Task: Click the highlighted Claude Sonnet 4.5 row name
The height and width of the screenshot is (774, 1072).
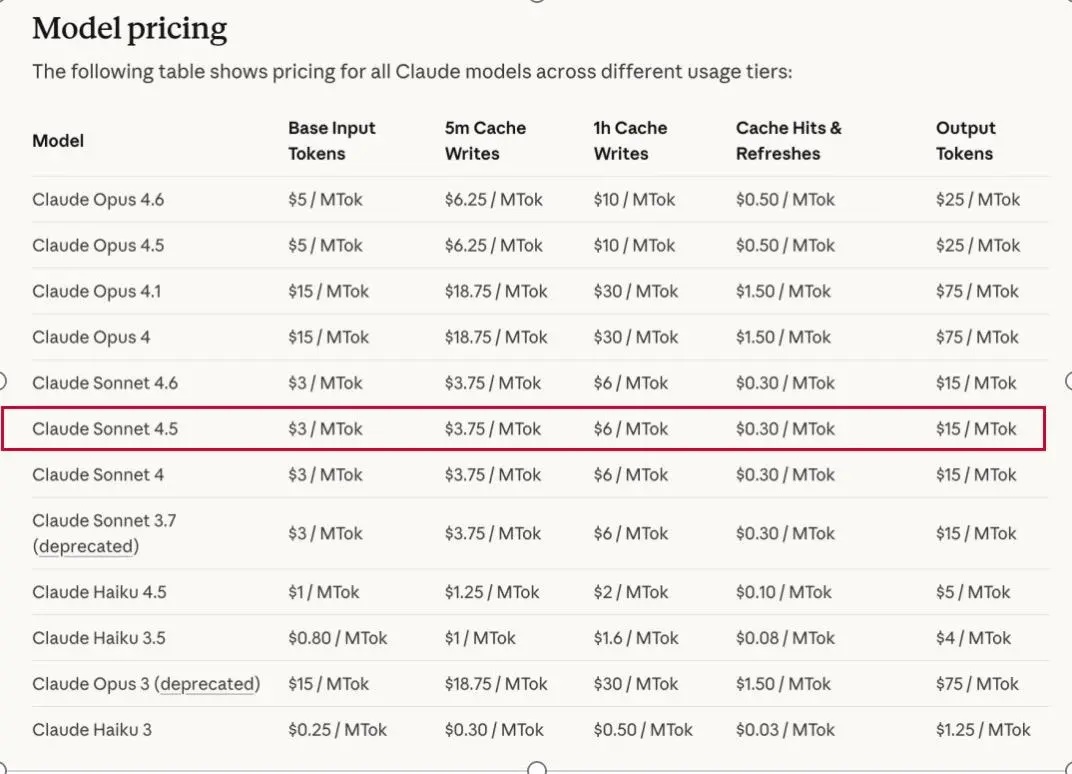Action: [105, 429]
